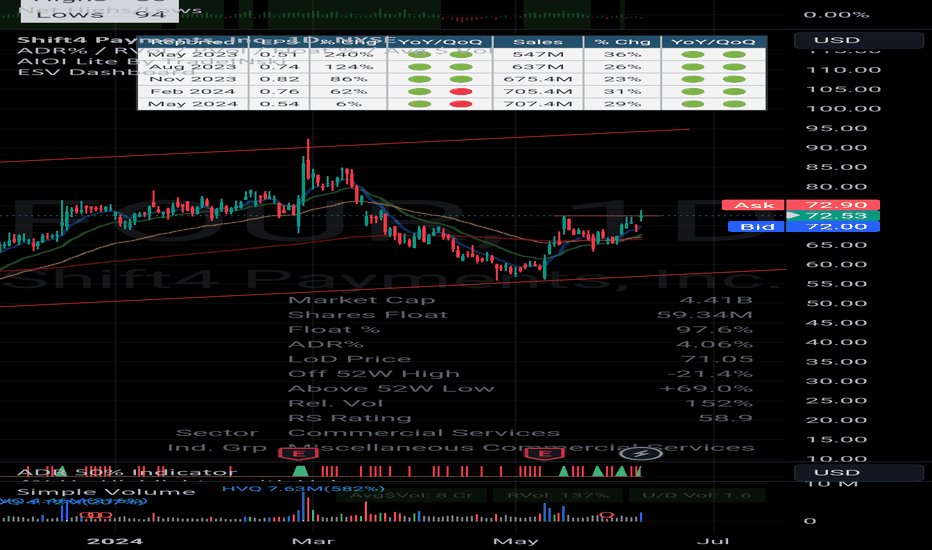Click the Sales column header
The image size is (932, 550).
pyautogui.click(x=538, y=42)
